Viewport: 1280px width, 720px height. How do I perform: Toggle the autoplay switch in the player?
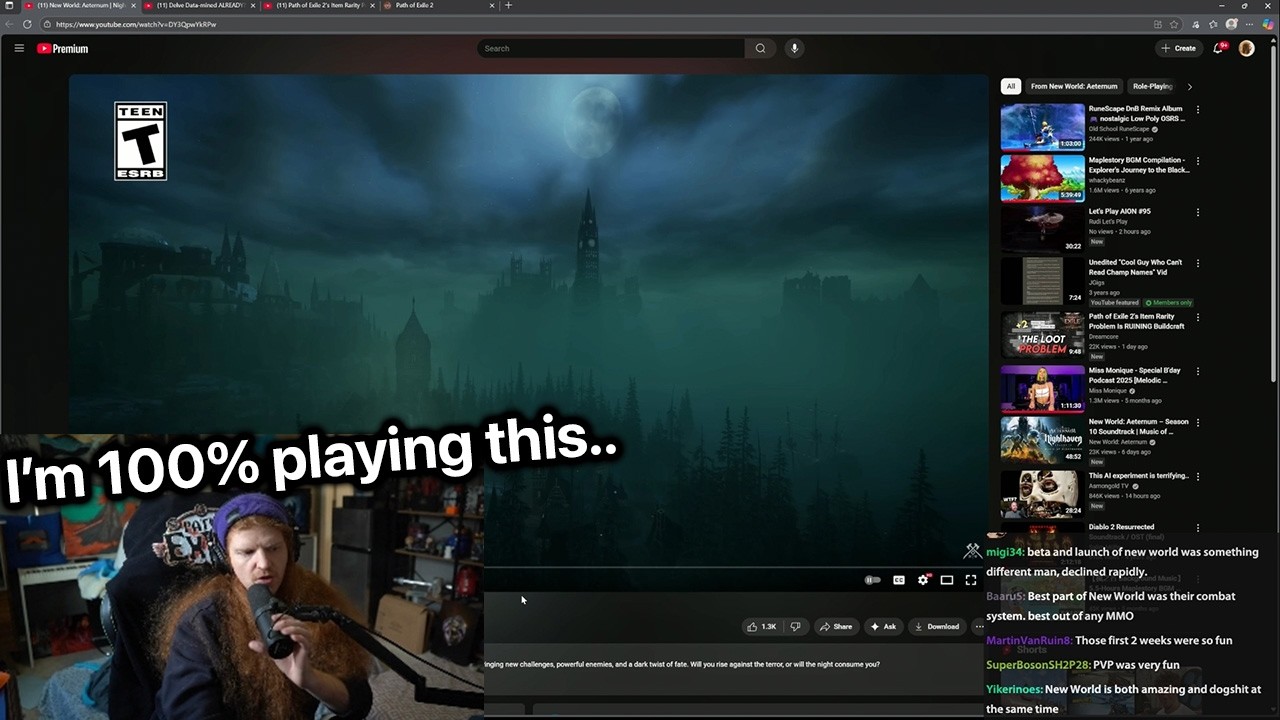pyautogui.click(x=873, y=580)
